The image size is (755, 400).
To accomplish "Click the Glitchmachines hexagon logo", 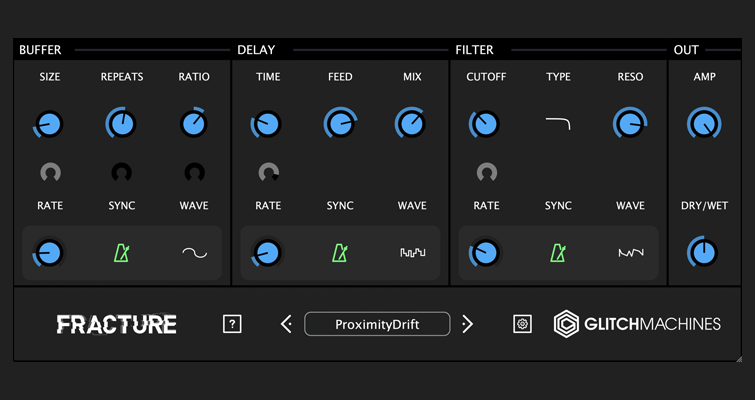I will point(567,324).
